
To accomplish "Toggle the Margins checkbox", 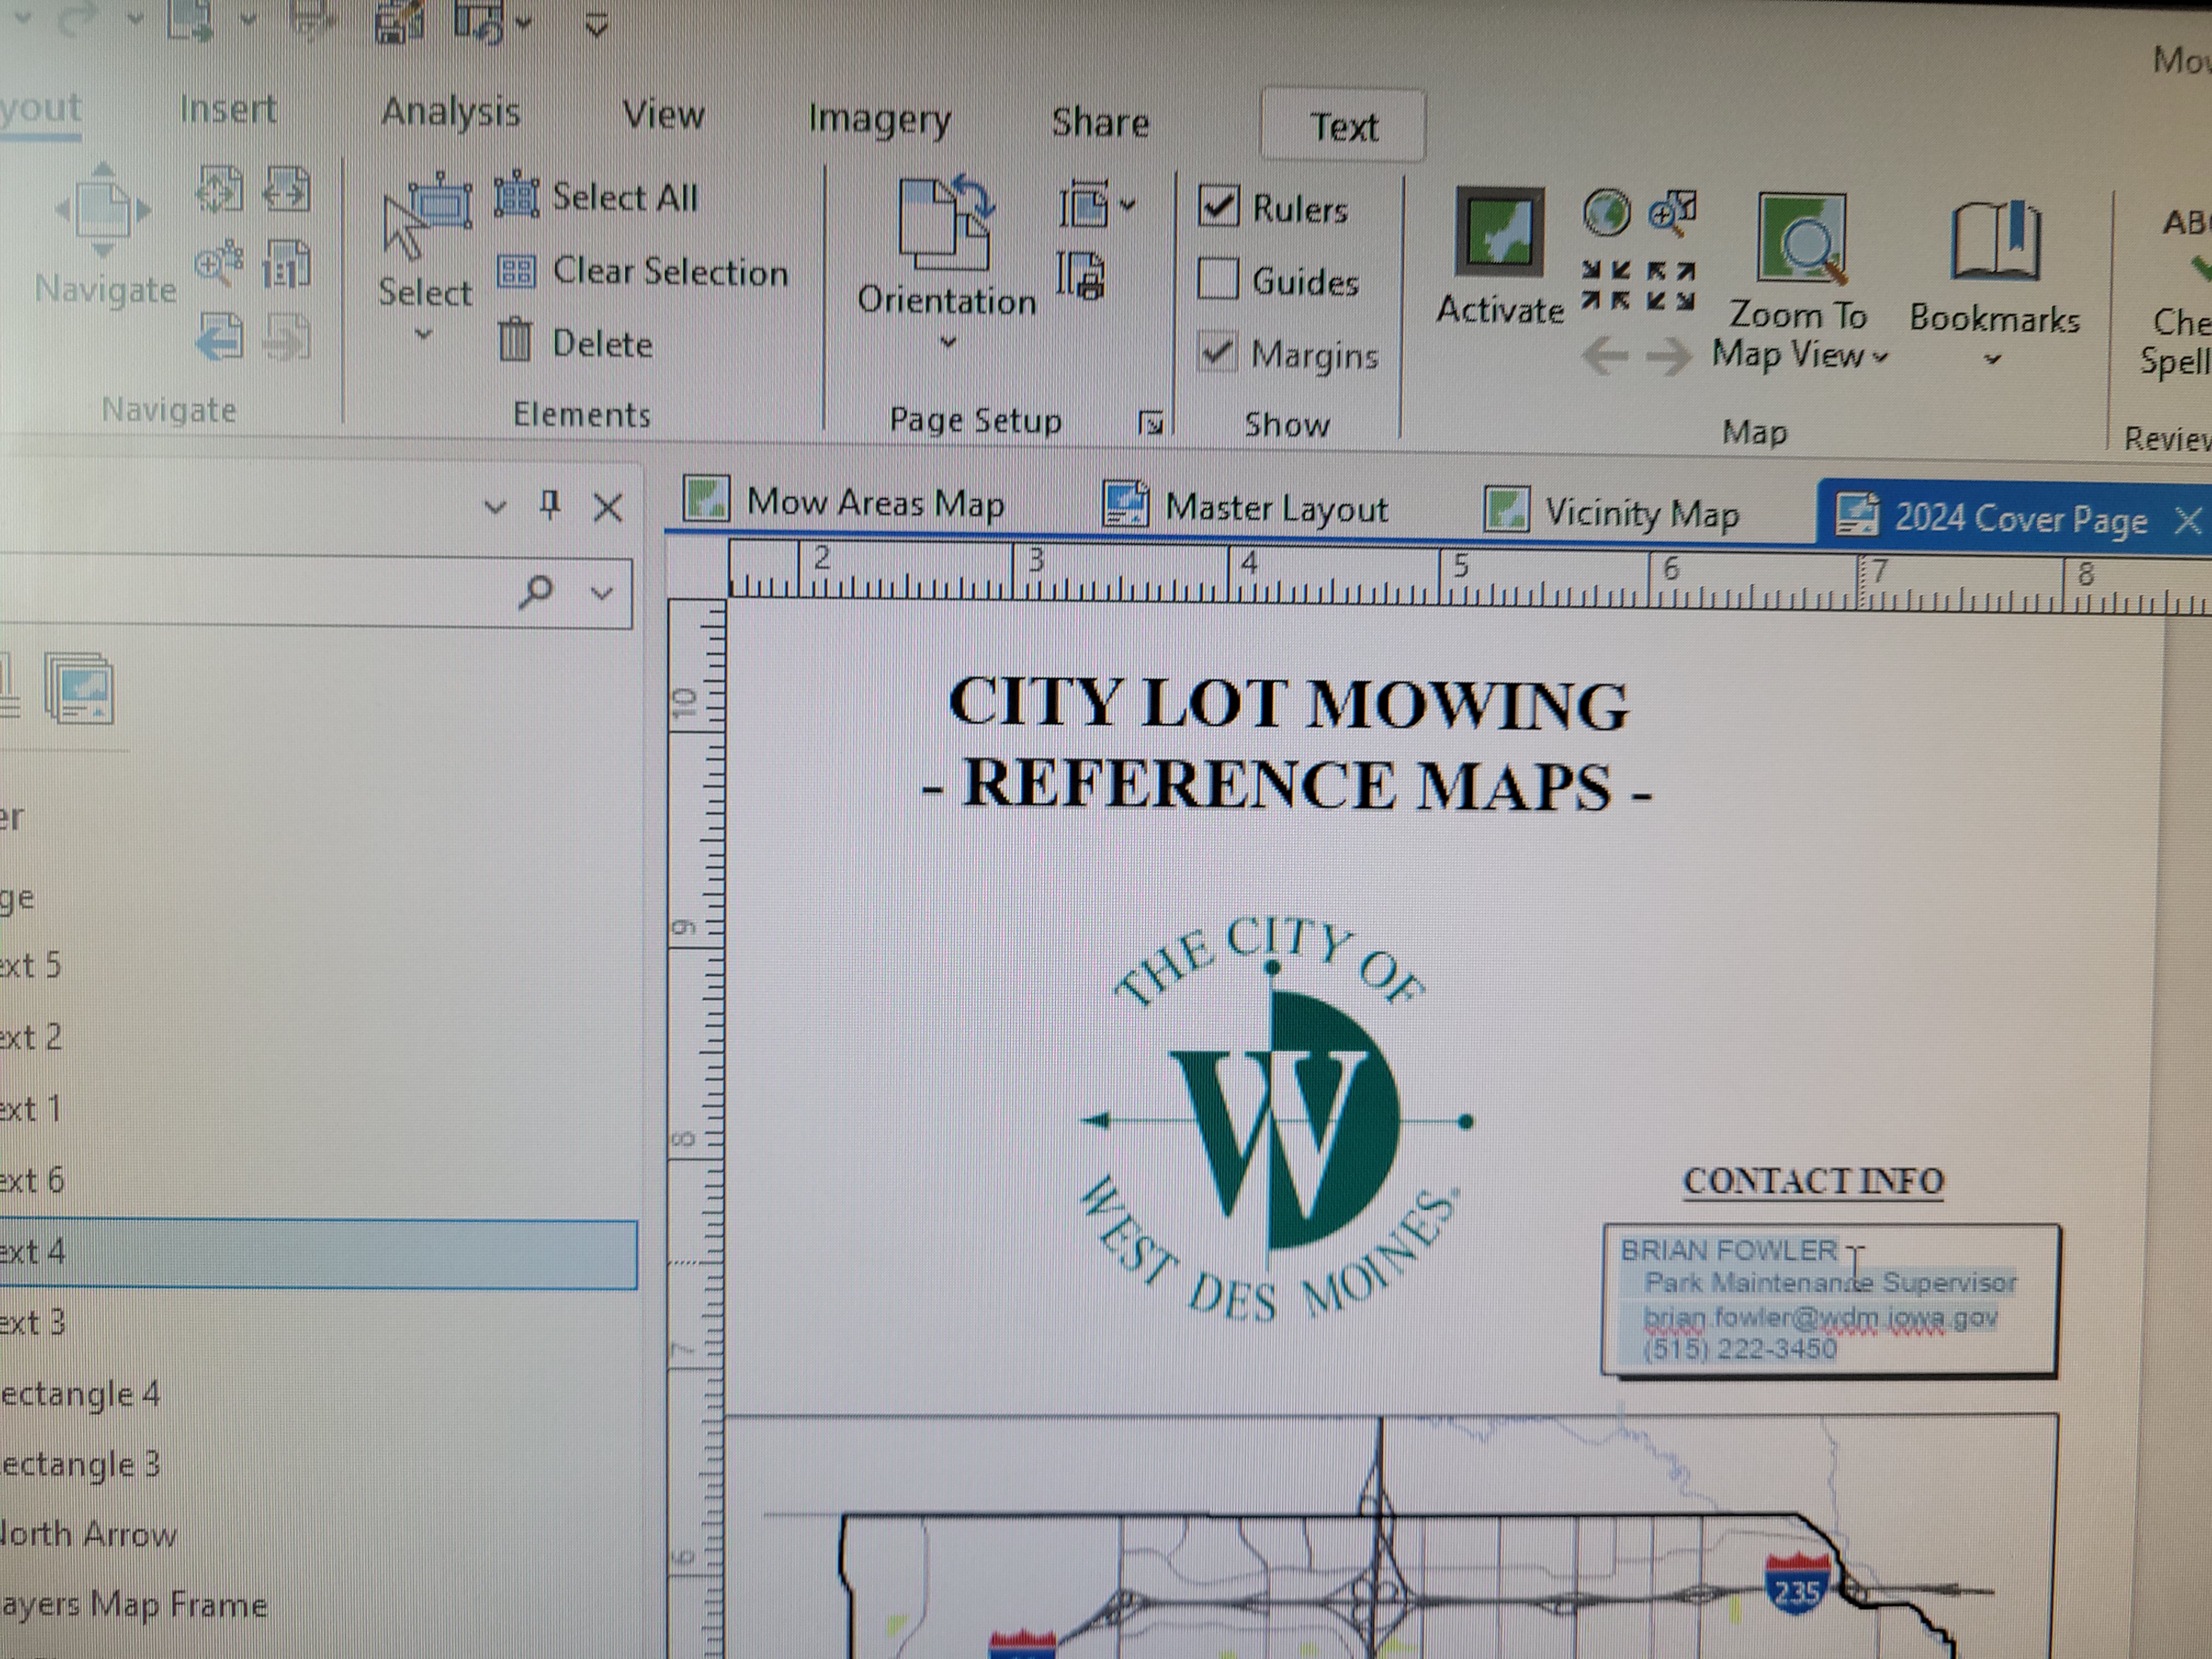I will tap(1217, 352).
